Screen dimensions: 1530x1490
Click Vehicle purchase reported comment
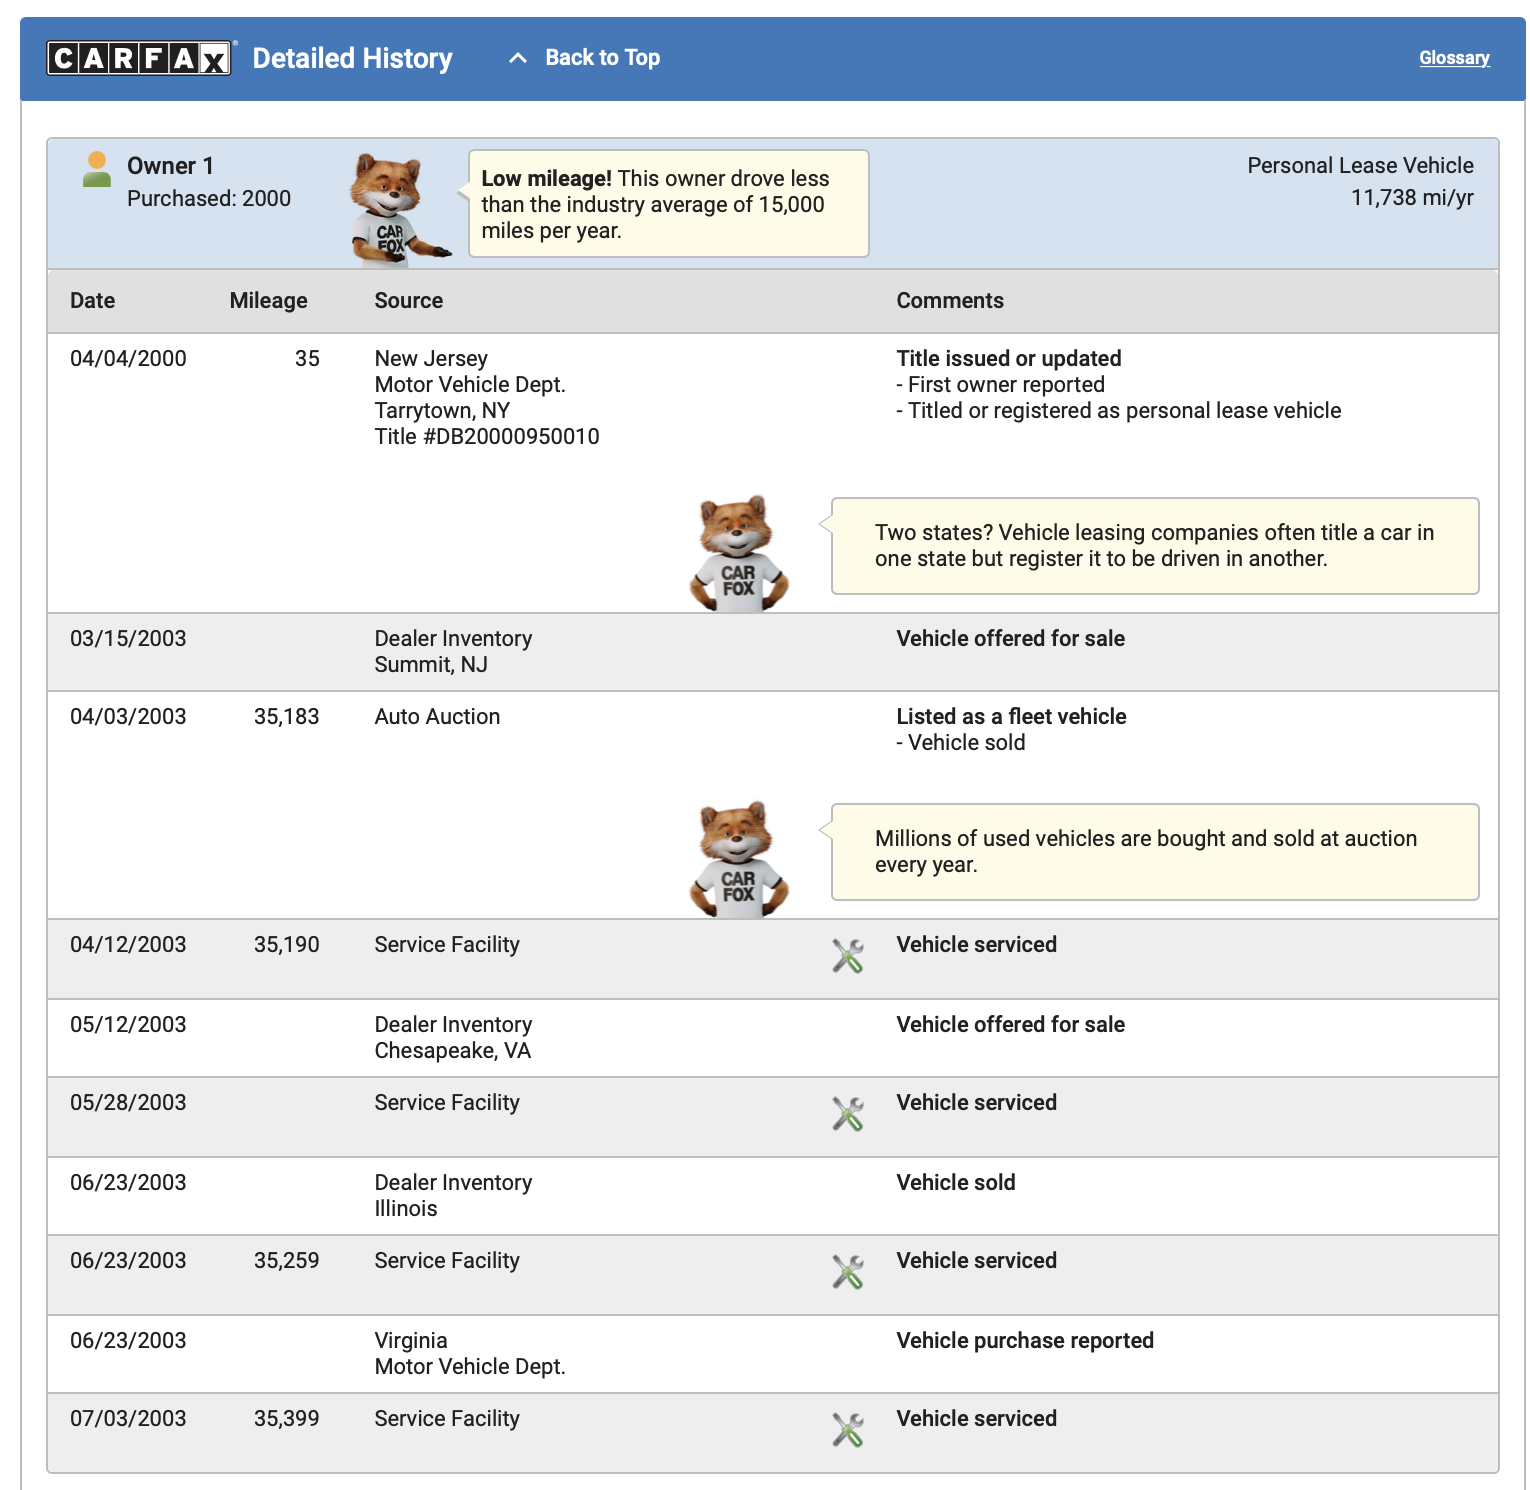coord(1025,1341)
